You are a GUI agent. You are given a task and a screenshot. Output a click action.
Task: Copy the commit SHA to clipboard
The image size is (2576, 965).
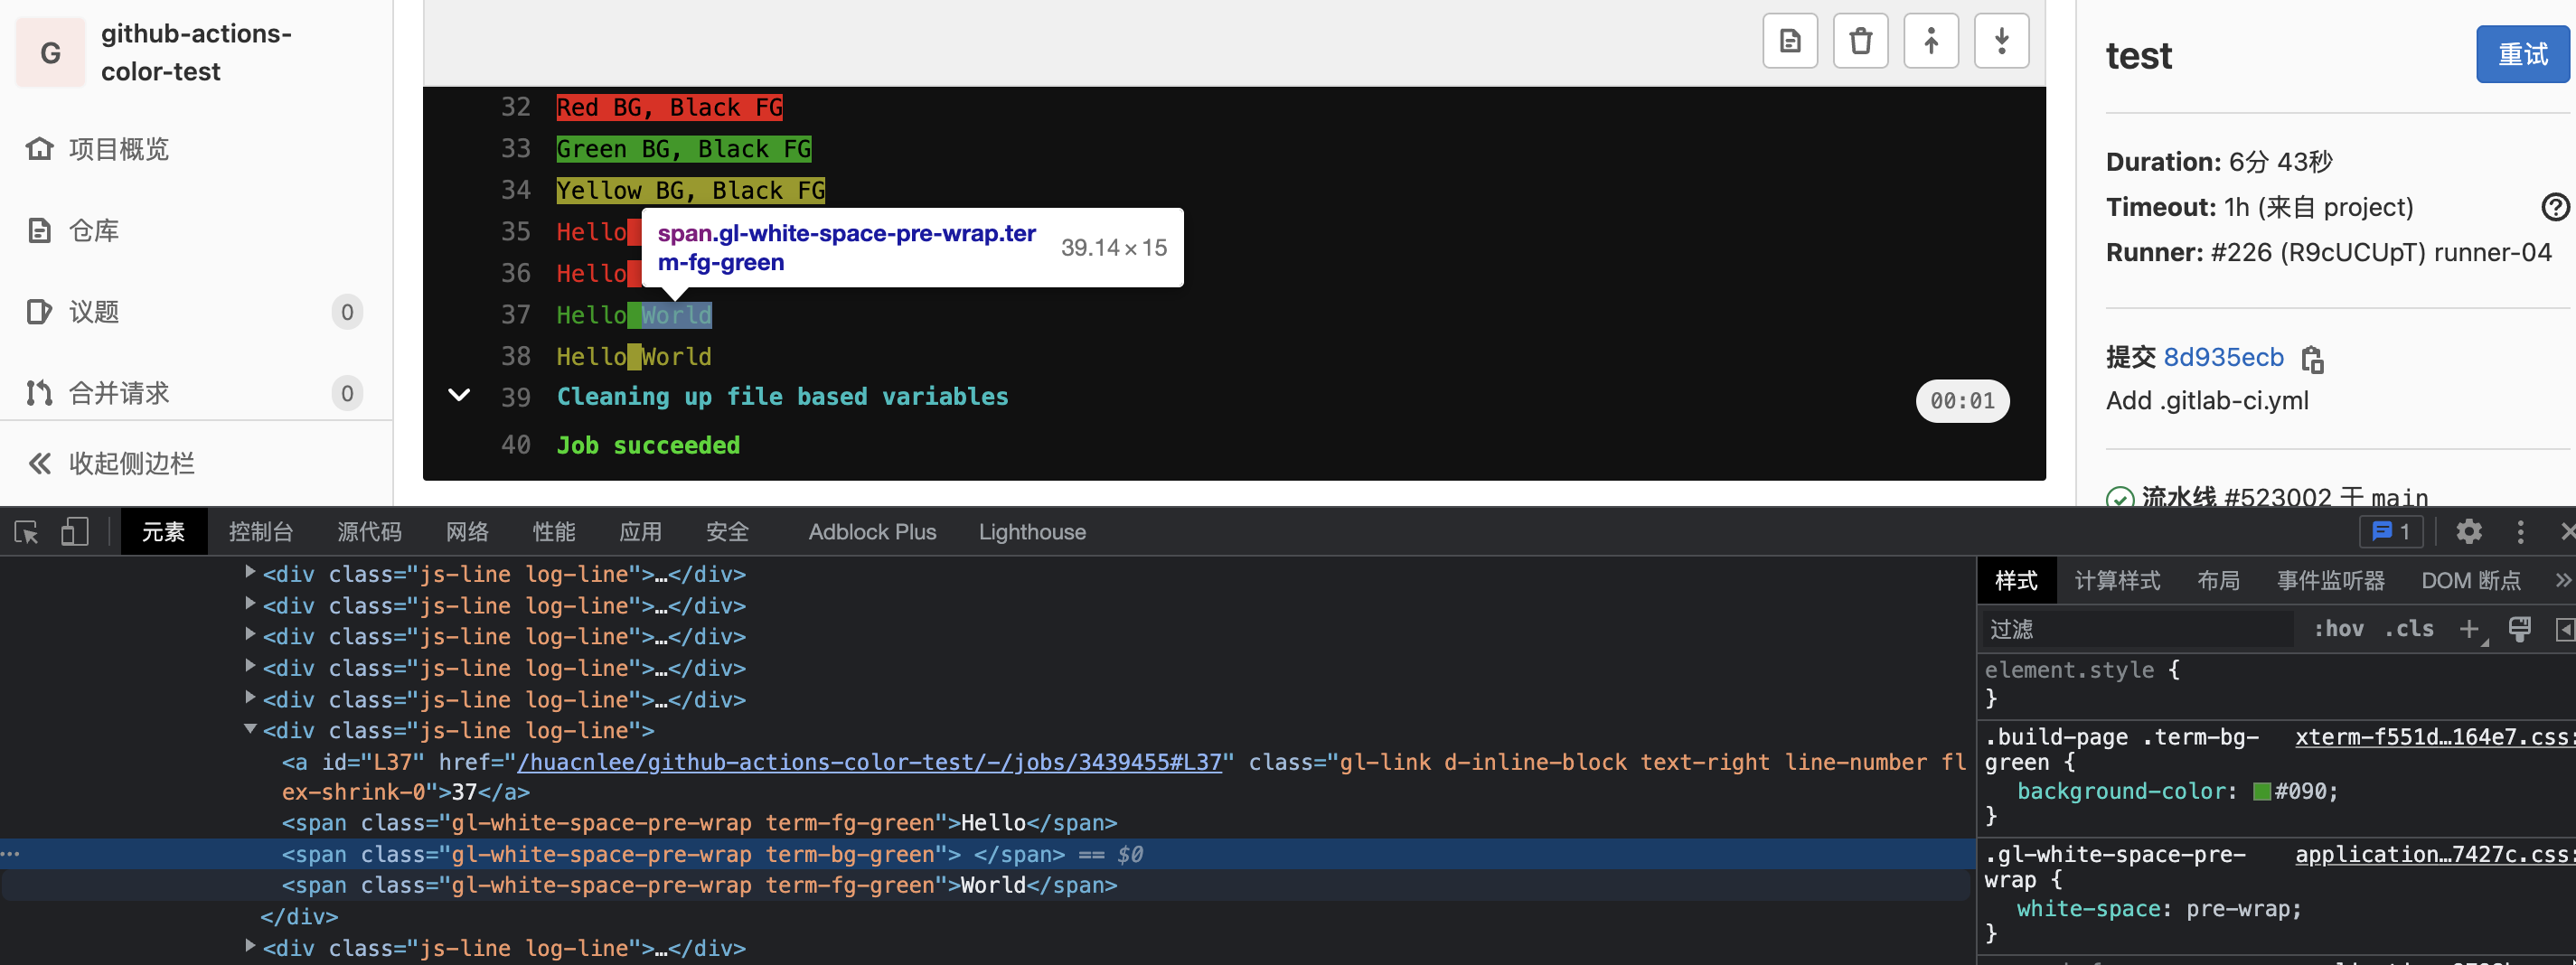(x=2312, y=359)
